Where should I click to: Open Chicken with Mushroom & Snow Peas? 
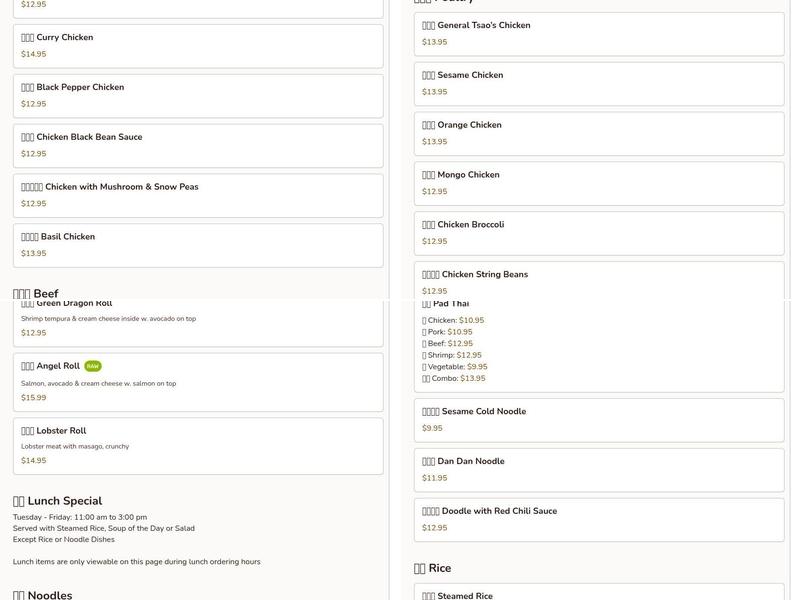198,196
